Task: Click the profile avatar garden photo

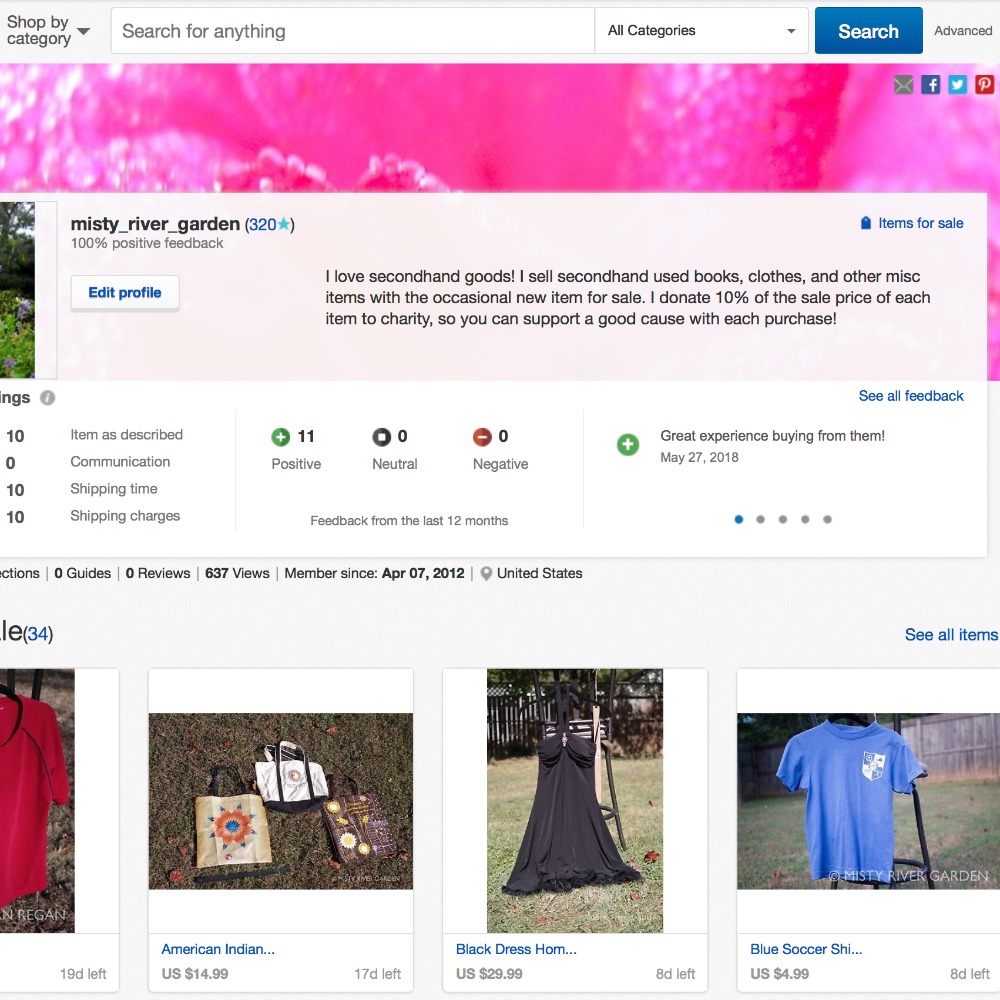Action: [17, 290]
